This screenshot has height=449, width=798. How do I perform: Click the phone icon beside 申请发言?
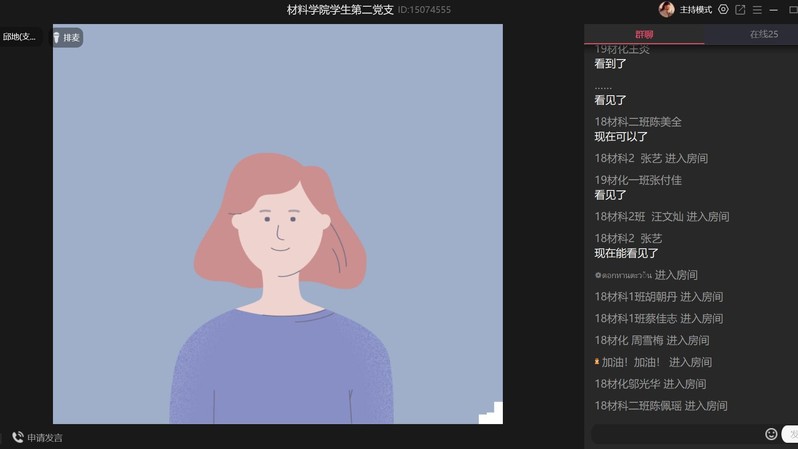[18, 437]
